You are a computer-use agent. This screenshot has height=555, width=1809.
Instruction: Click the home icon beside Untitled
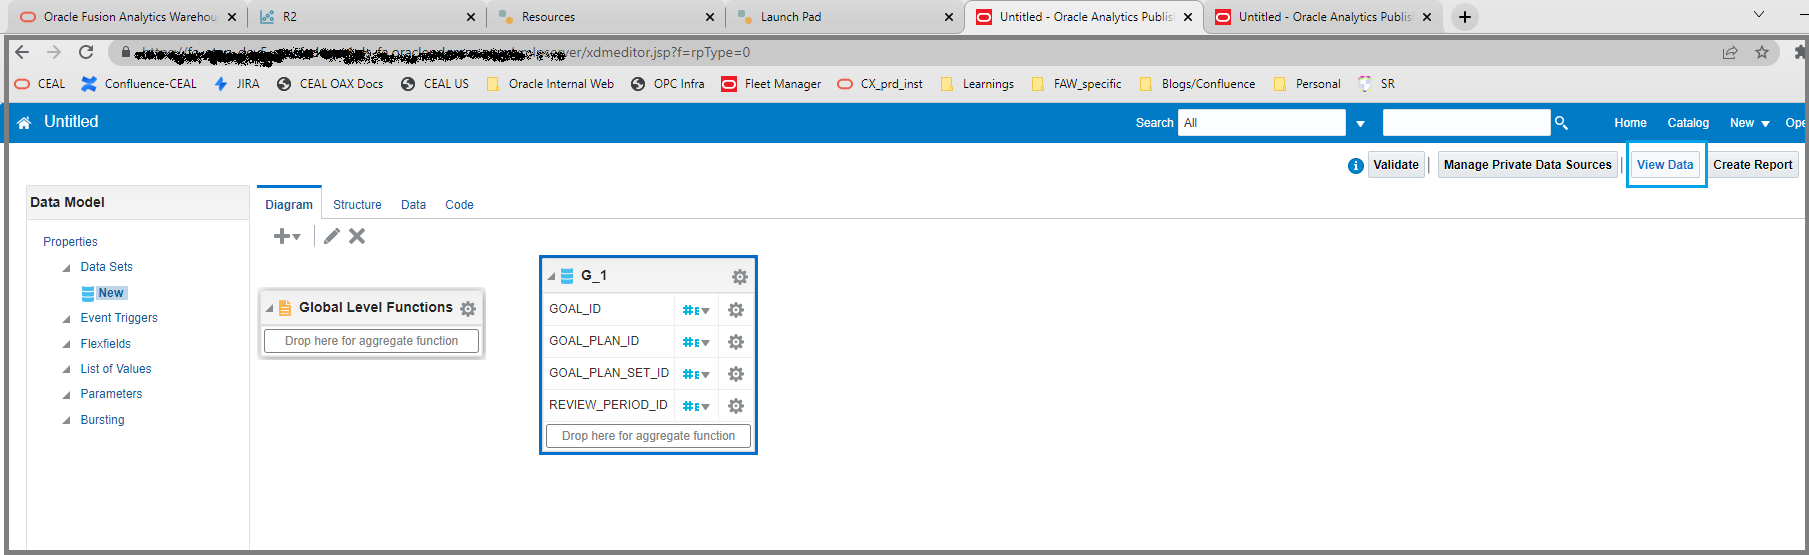point(24,122)
